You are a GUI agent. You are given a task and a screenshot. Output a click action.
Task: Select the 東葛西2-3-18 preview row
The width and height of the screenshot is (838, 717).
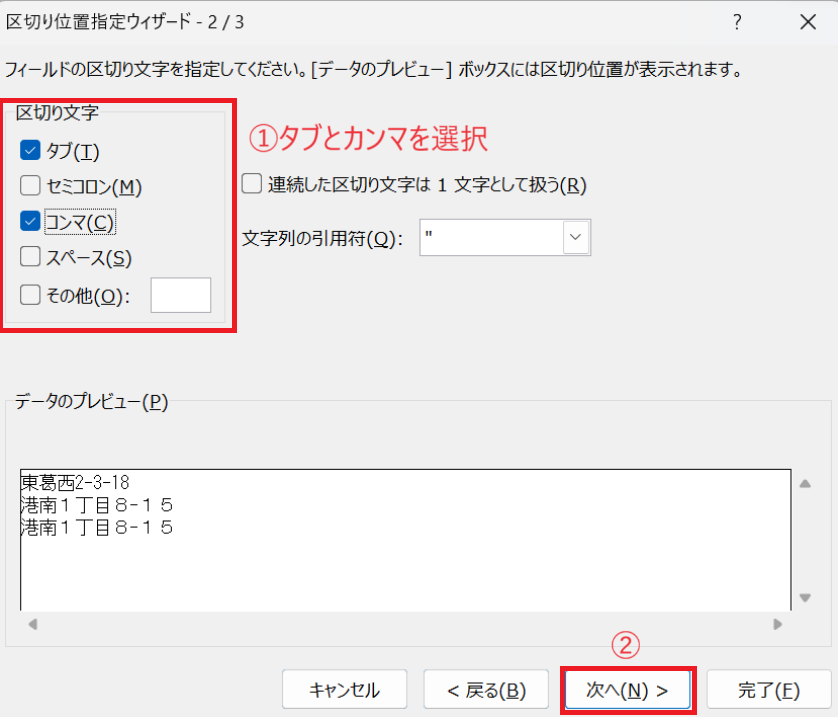point(75,483)
